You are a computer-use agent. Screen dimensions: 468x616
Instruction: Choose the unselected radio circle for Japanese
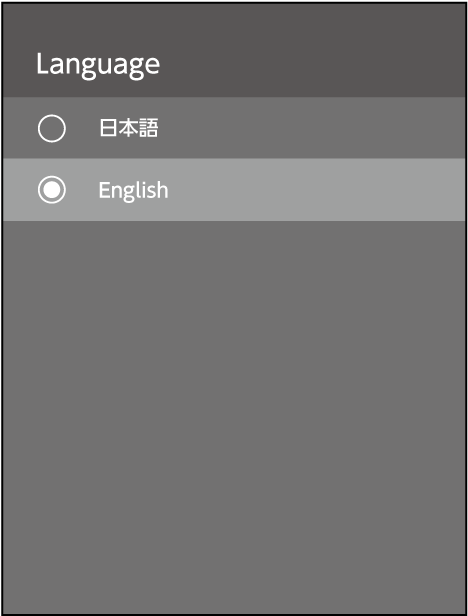pyautogui.click(x=51, y=128)
